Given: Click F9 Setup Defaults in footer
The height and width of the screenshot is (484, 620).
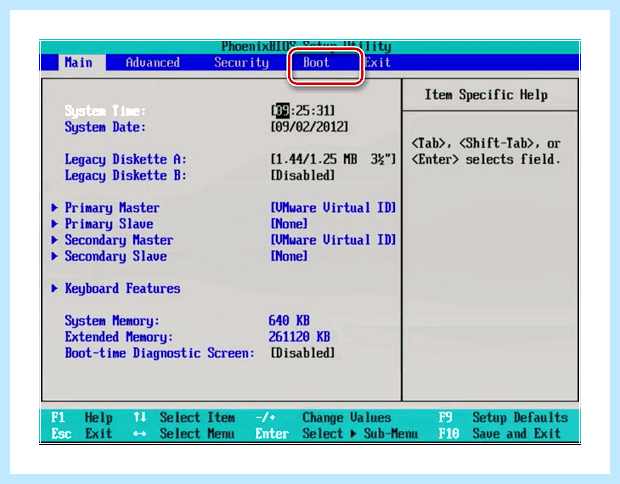Looking at the screenshot, I should pos(503,418).
